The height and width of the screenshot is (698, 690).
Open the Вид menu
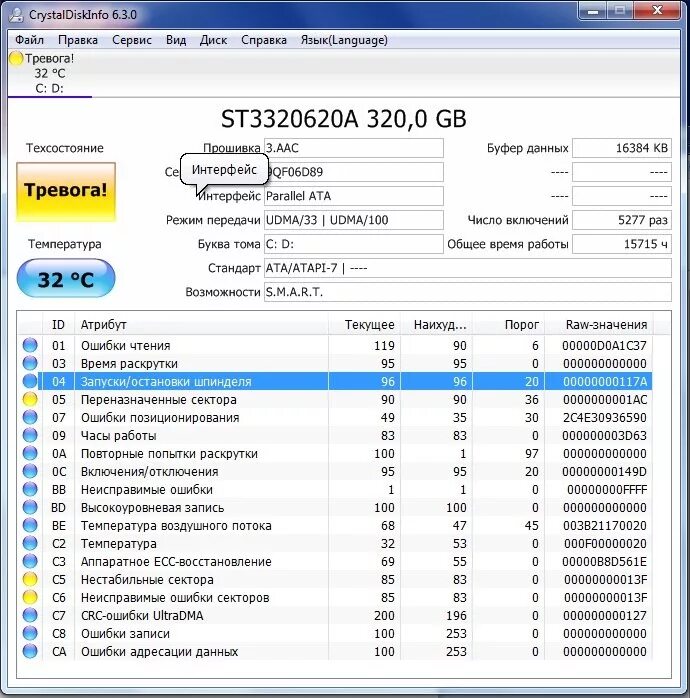point(176,40)
